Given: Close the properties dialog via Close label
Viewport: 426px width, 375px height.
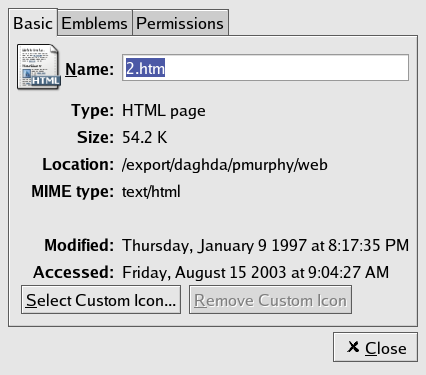Looking at the screenshot, I should pos(386,348).
